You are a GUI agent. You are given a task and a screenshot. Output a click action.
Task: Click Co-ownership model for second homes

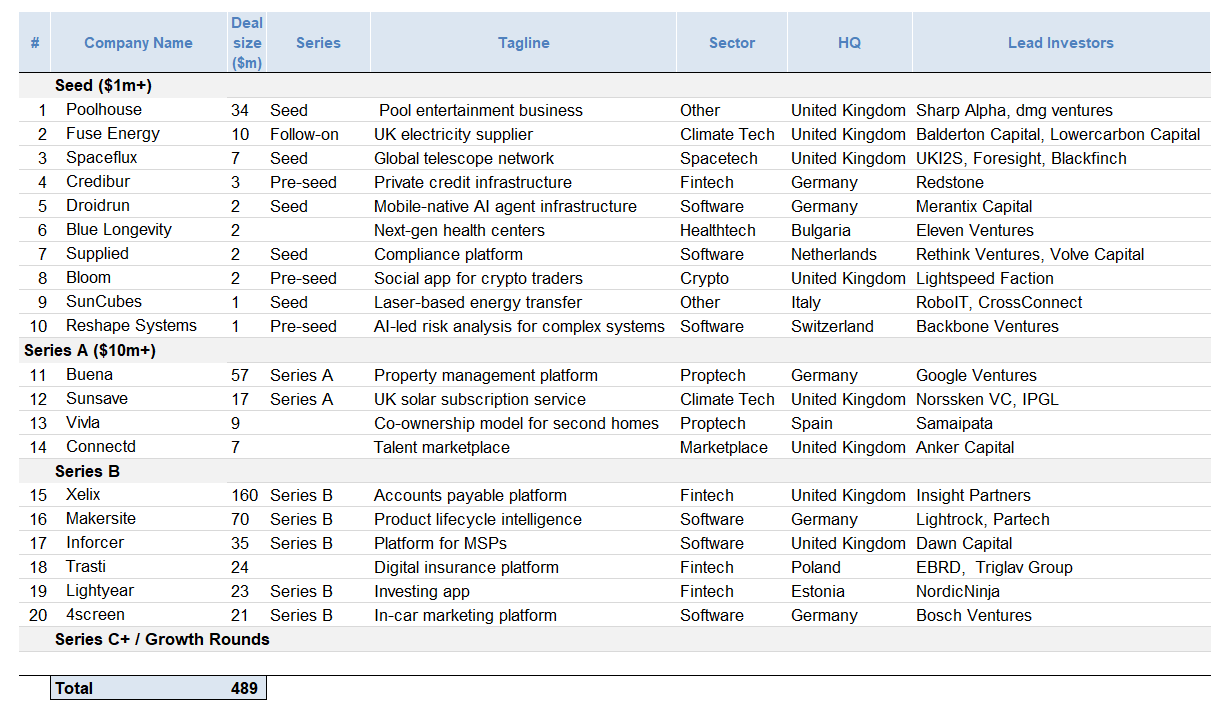click(x=516, y=423)
